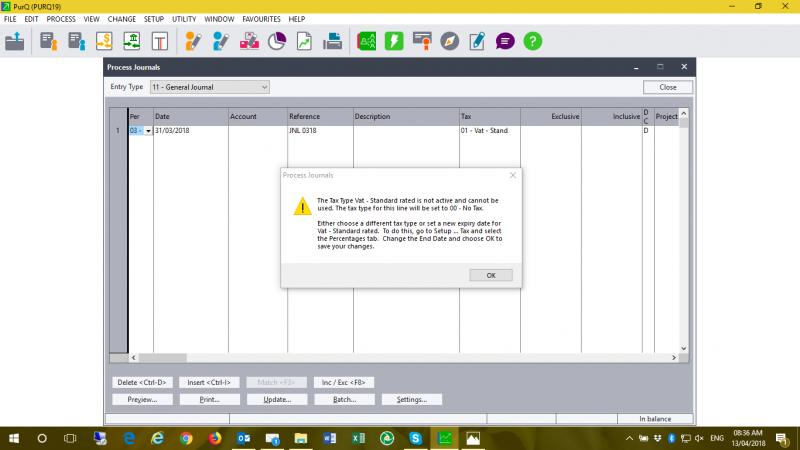Click the Close button in Process Journals
800x450 pixels.
(667, 87)
